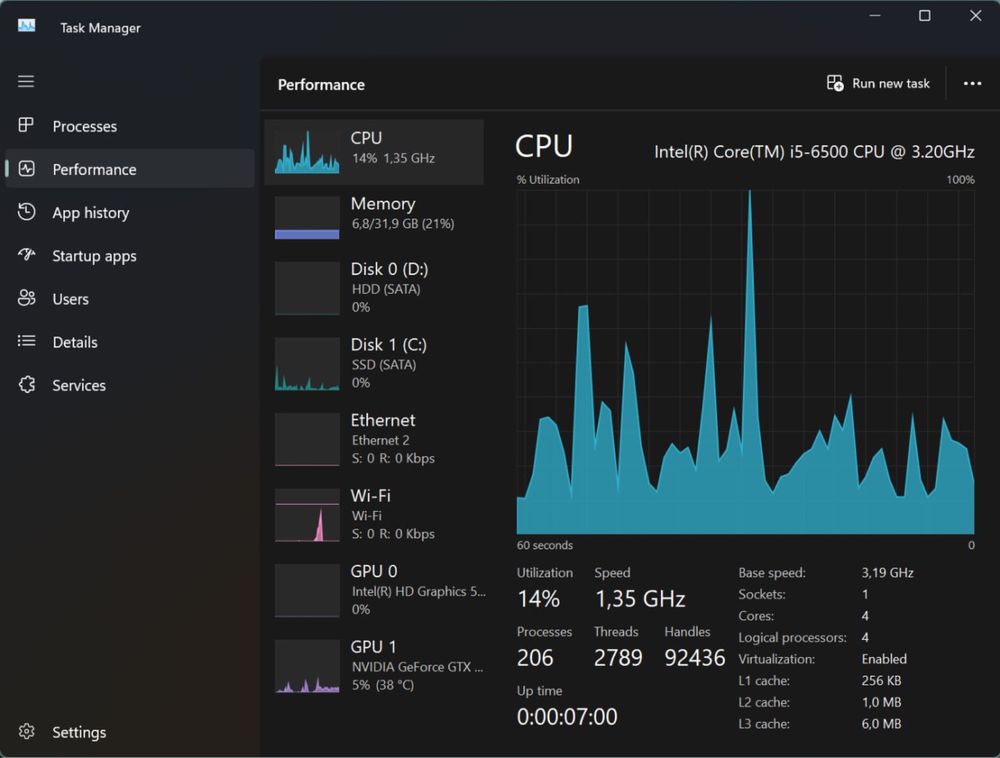Screen dimensions: 1000x758
Task: Click the GPU 1 graph thumbnail
Action: click(x=307, y=666)
